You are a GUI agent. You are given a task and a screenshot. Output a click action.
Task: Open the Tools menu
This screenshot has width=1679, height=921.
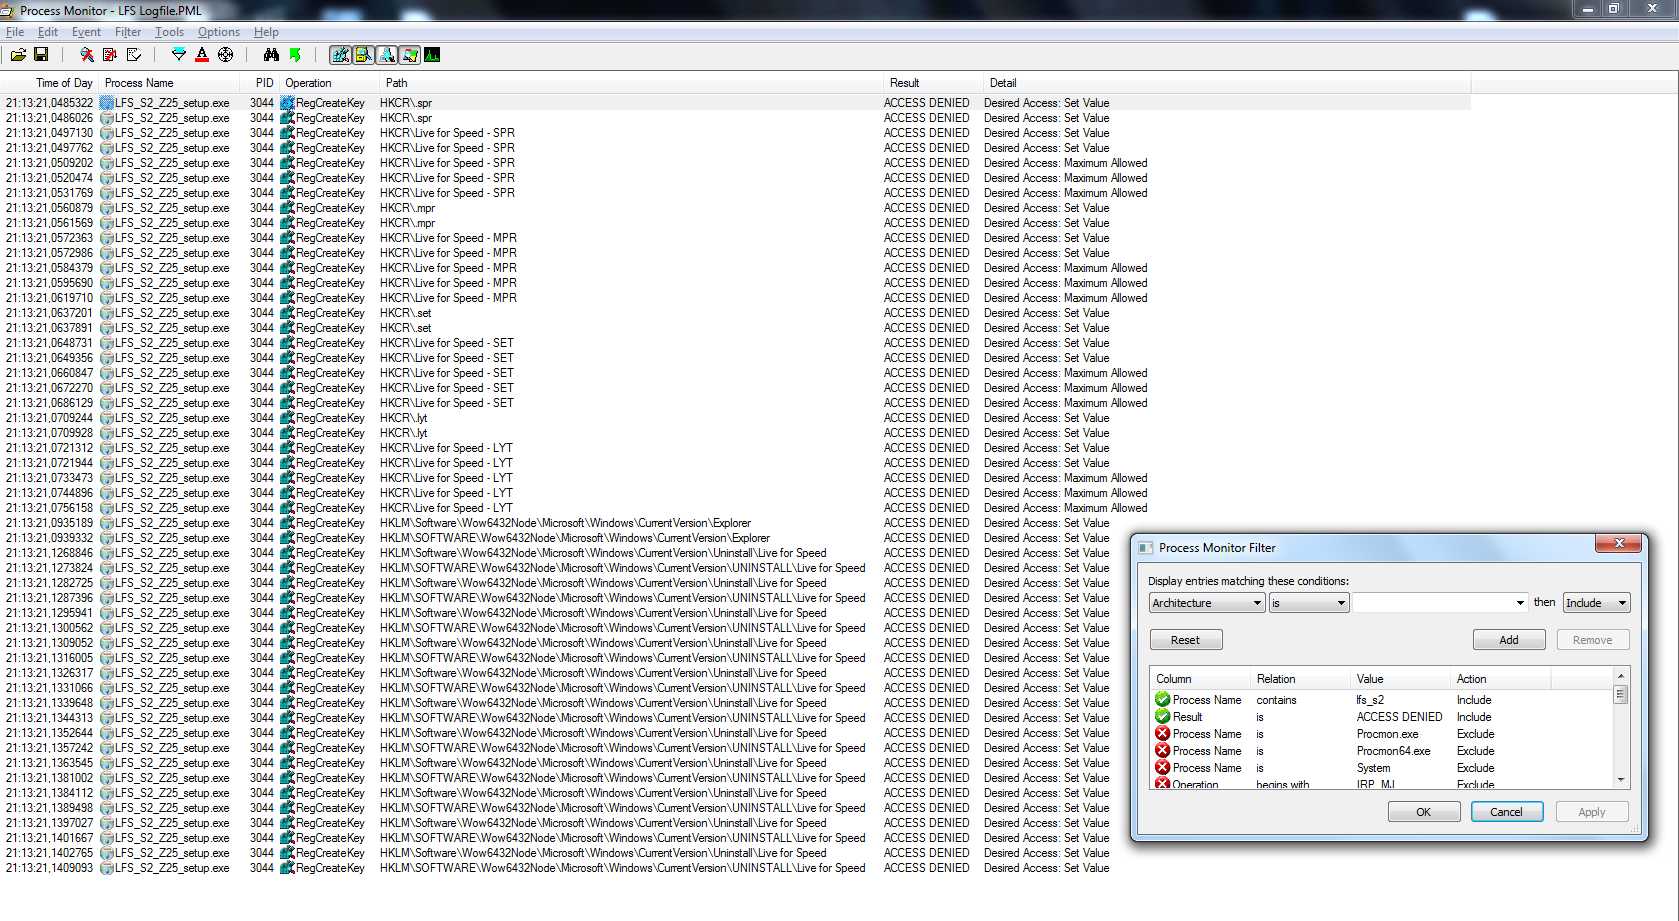coord(169,32)
